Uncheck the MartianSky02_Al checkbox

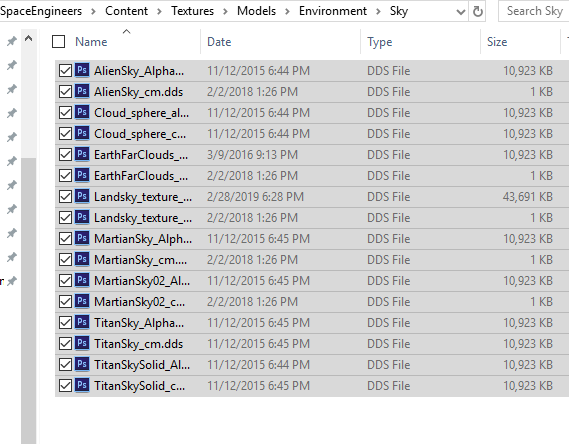(65, 281)
